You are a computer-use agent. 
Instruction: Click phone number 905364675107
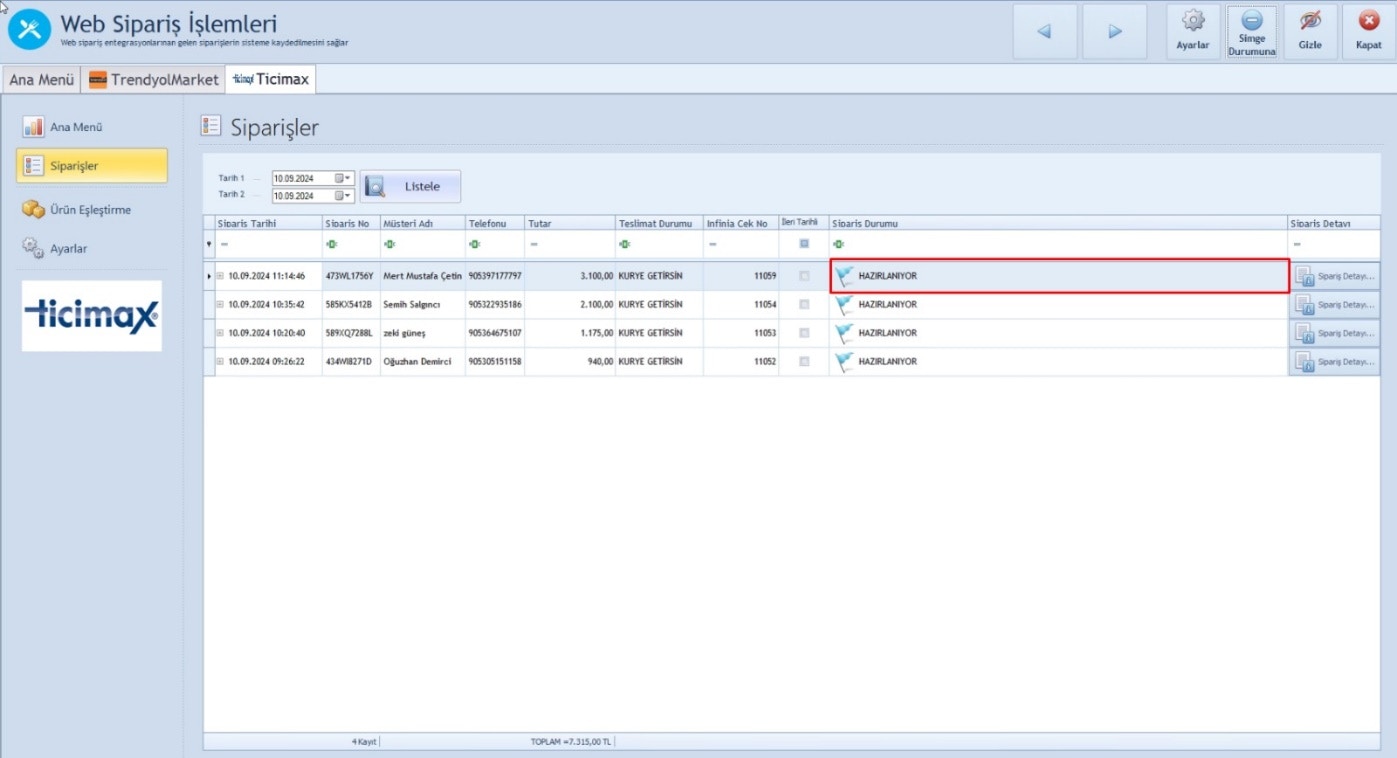pos(495,333)
